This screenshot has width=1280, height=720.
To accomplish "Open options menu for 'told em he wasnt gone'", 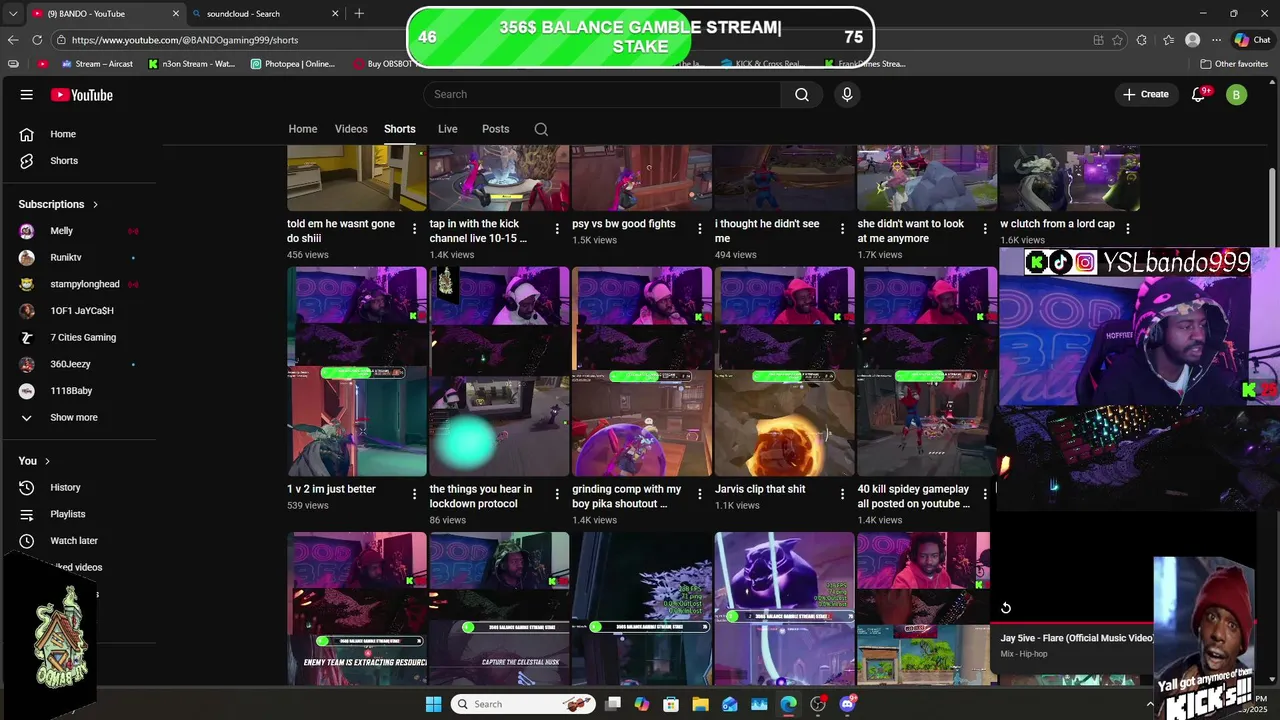I will (414, 230).
